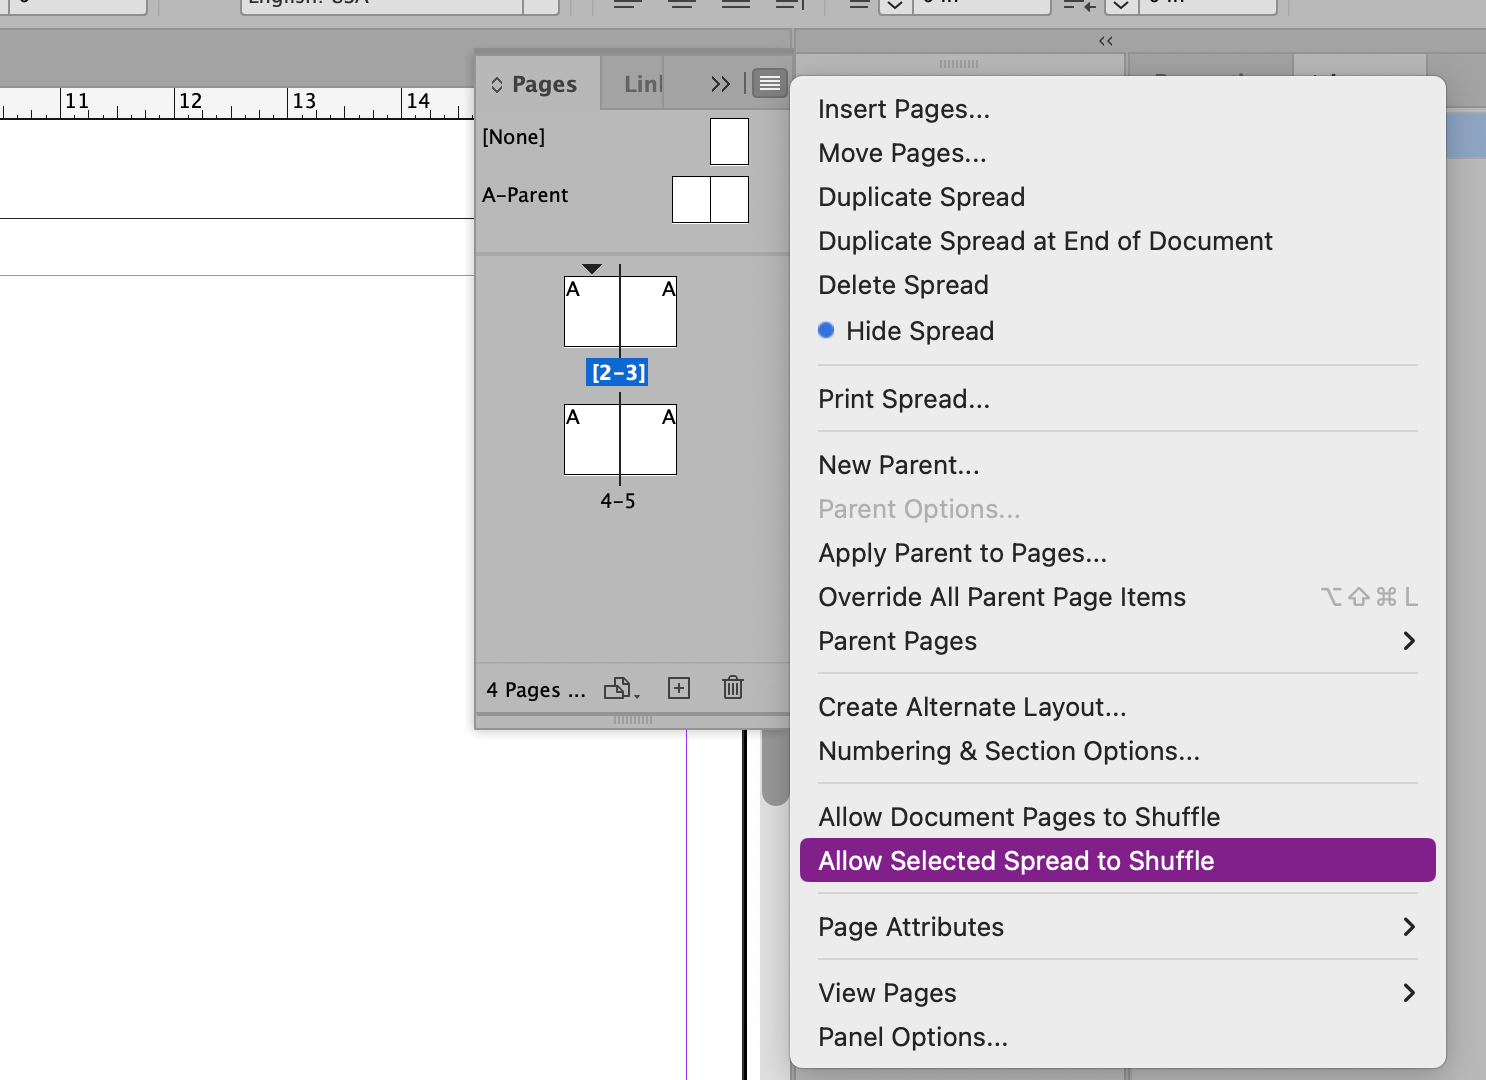Select the align-center paragraph icon

tap(681, 3)
